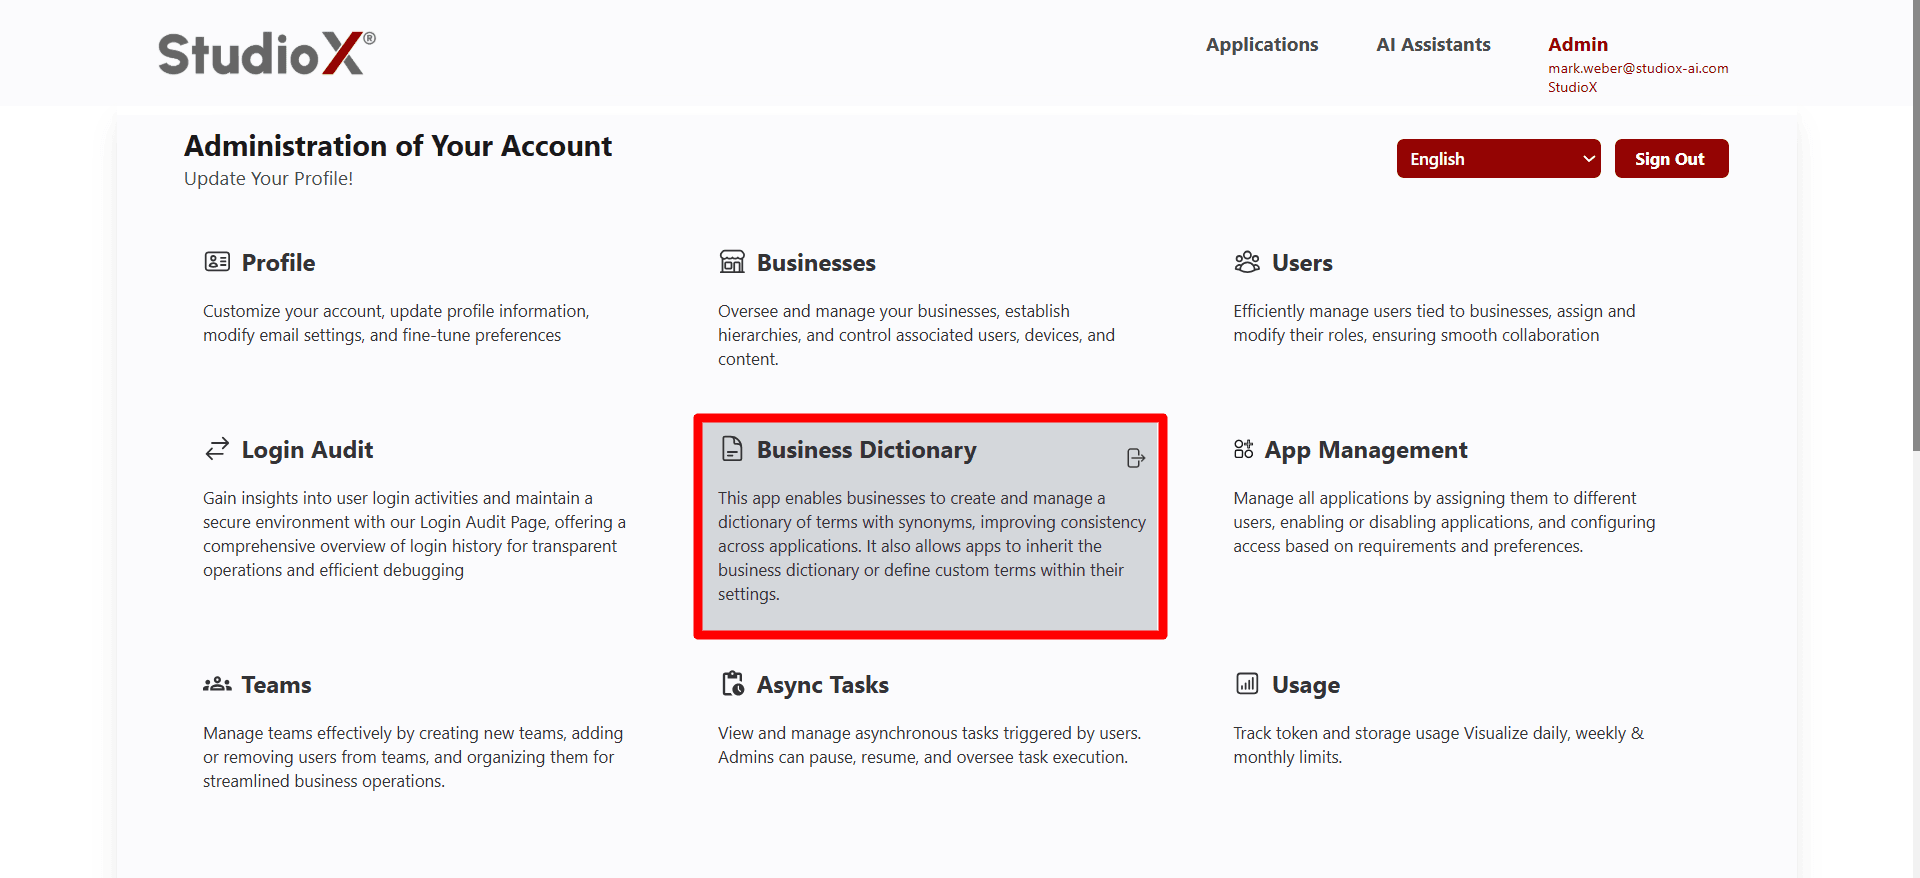
Task: Open the Admin menu
Action: click(1578, 45)
